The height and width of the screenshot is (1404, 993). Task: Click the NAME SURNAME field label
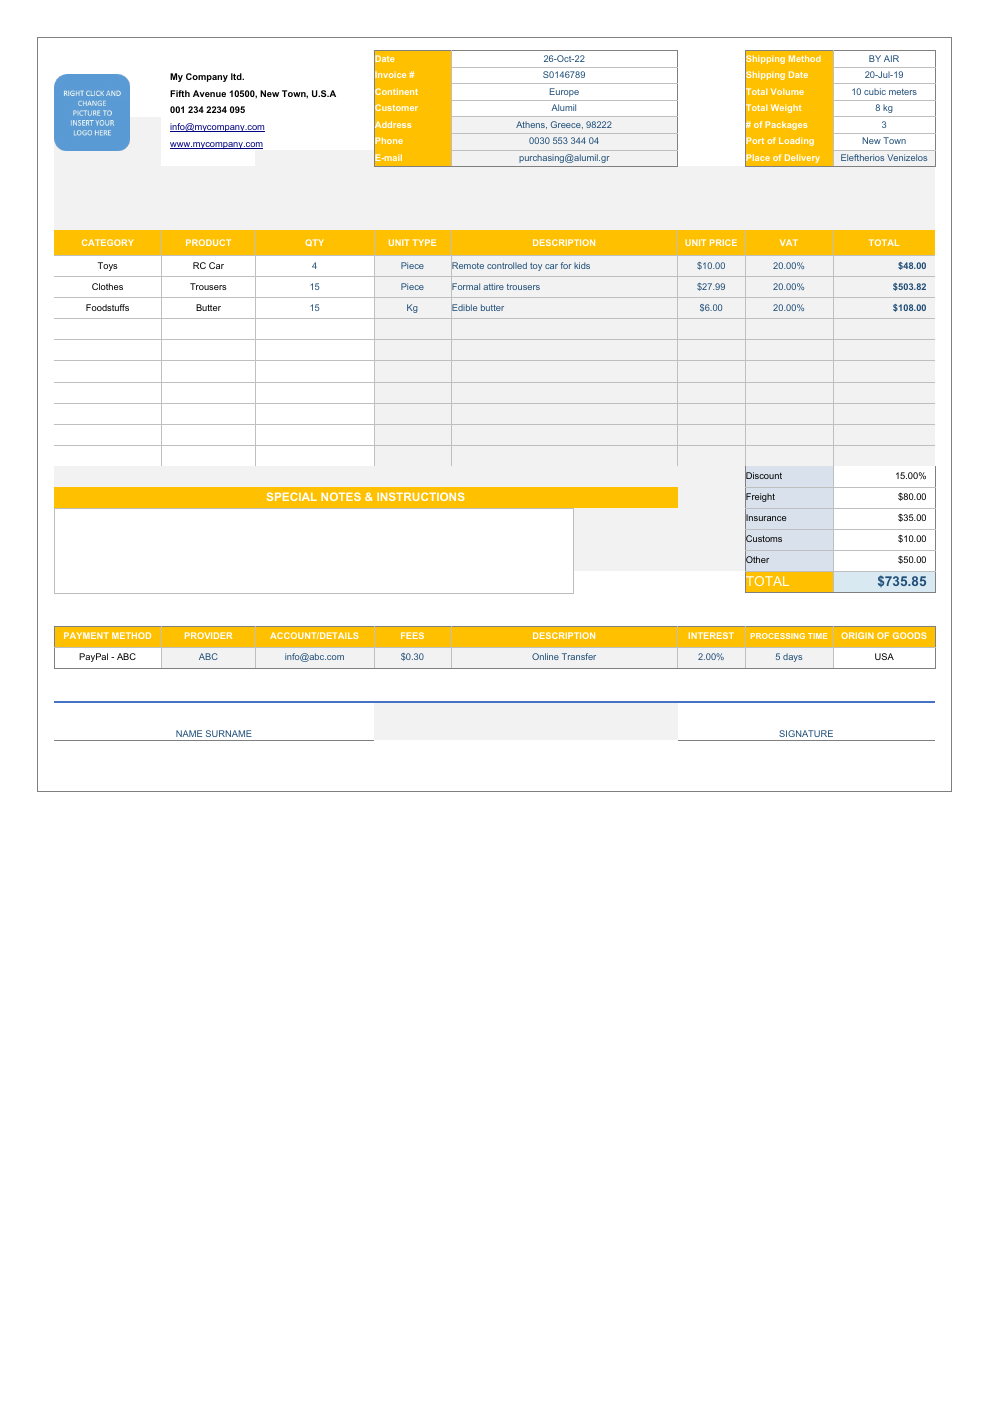pos(214,734)
